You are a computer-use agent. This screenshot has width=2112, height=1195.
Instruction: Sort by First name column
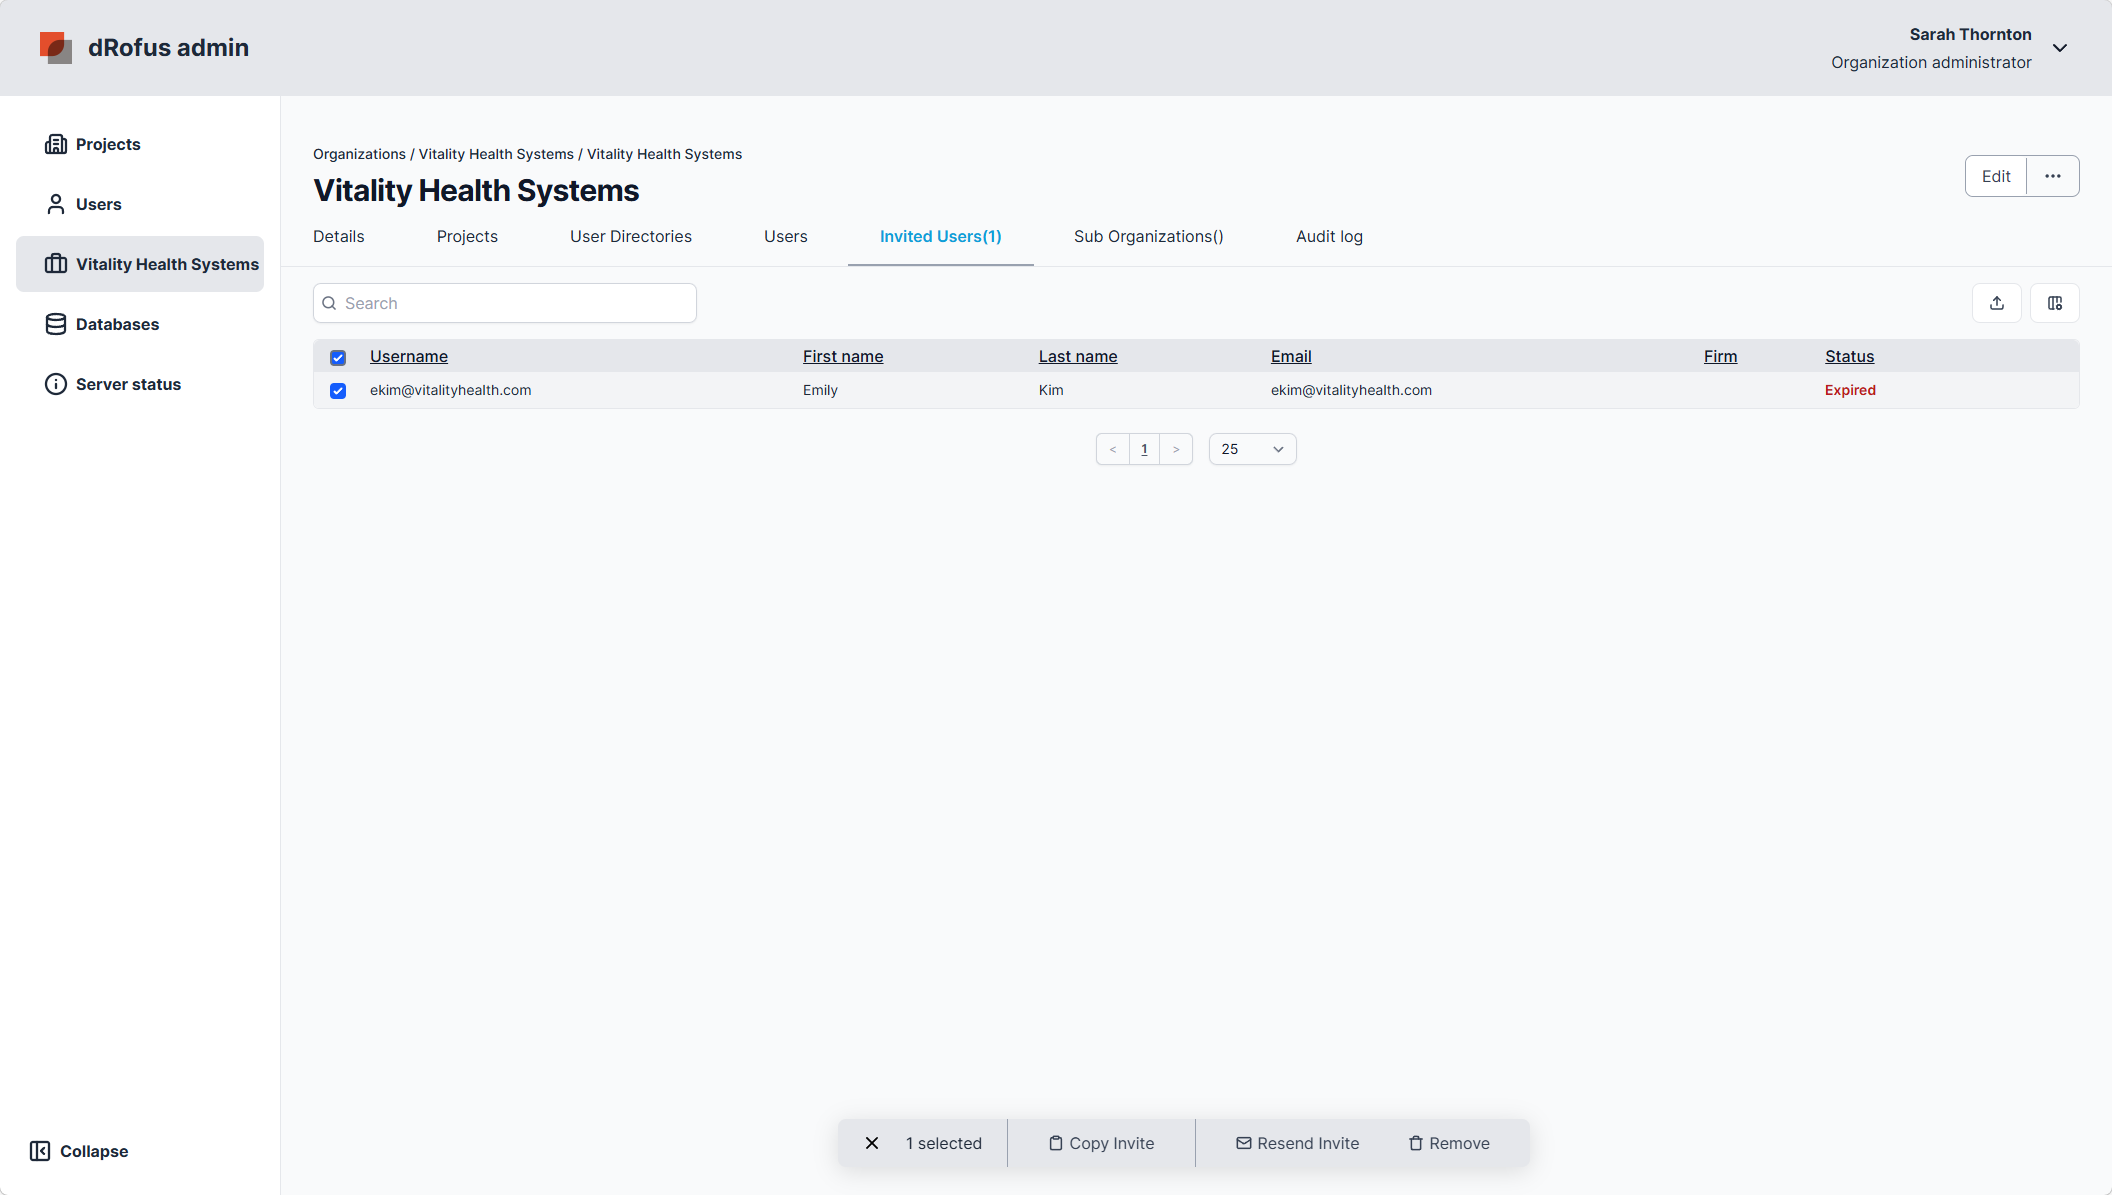(843, 356)
